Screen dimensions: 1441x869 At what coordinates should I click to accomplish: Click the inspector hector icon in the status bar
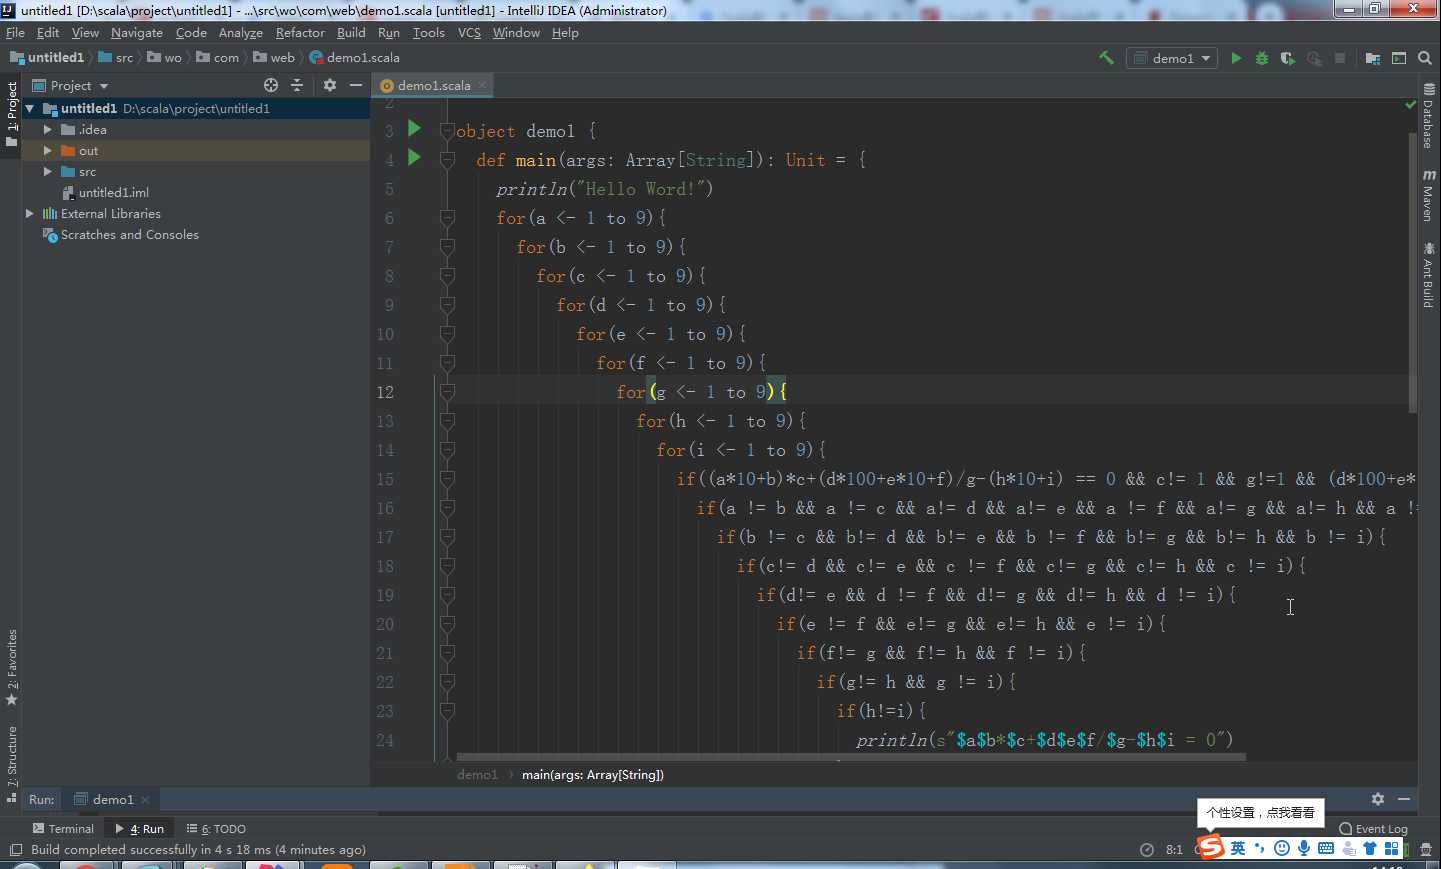(1426, 850)
